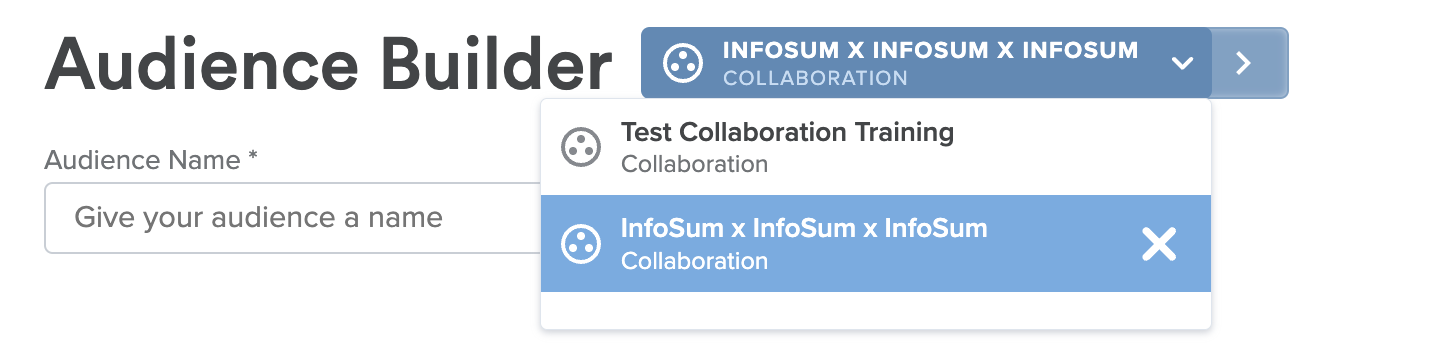
Task: Click the icon beside InfoSum x InfoSum x InfoSum option
Action: click(x=581, y=244)
